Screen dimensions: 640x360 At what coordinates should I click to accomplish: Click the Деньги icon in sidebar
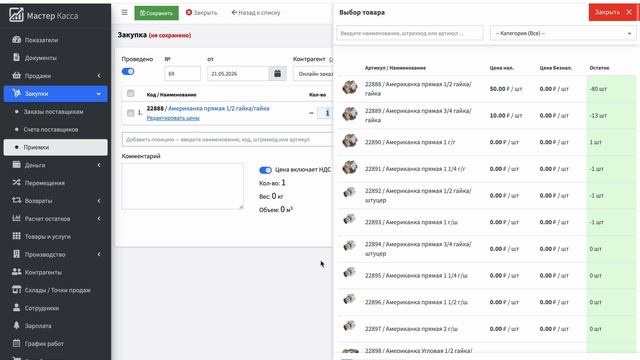point(16,164)
